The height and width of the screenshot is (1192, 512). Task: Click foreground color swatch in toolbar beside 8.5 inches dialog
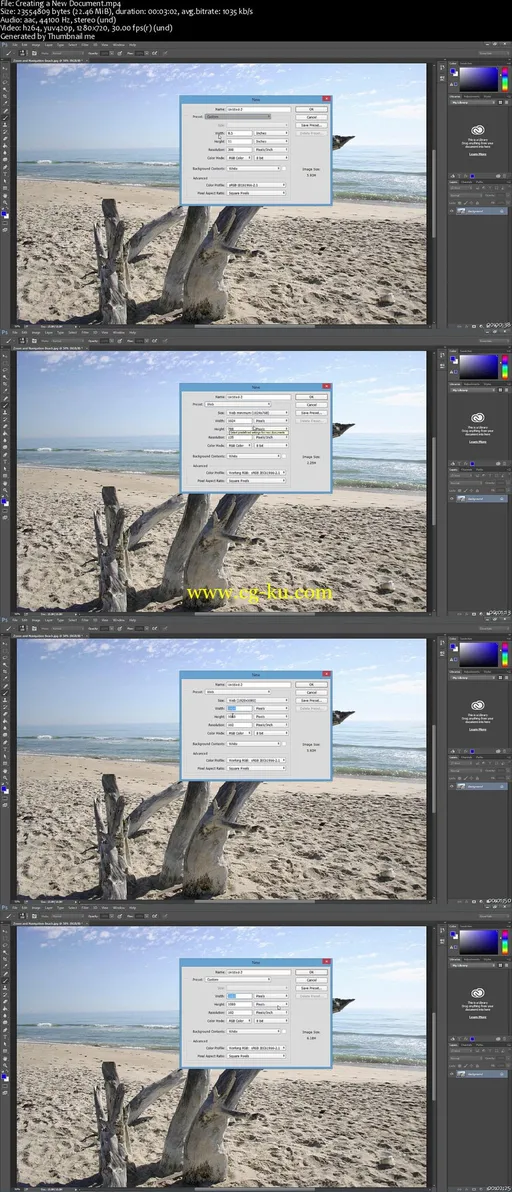point(4,213)
